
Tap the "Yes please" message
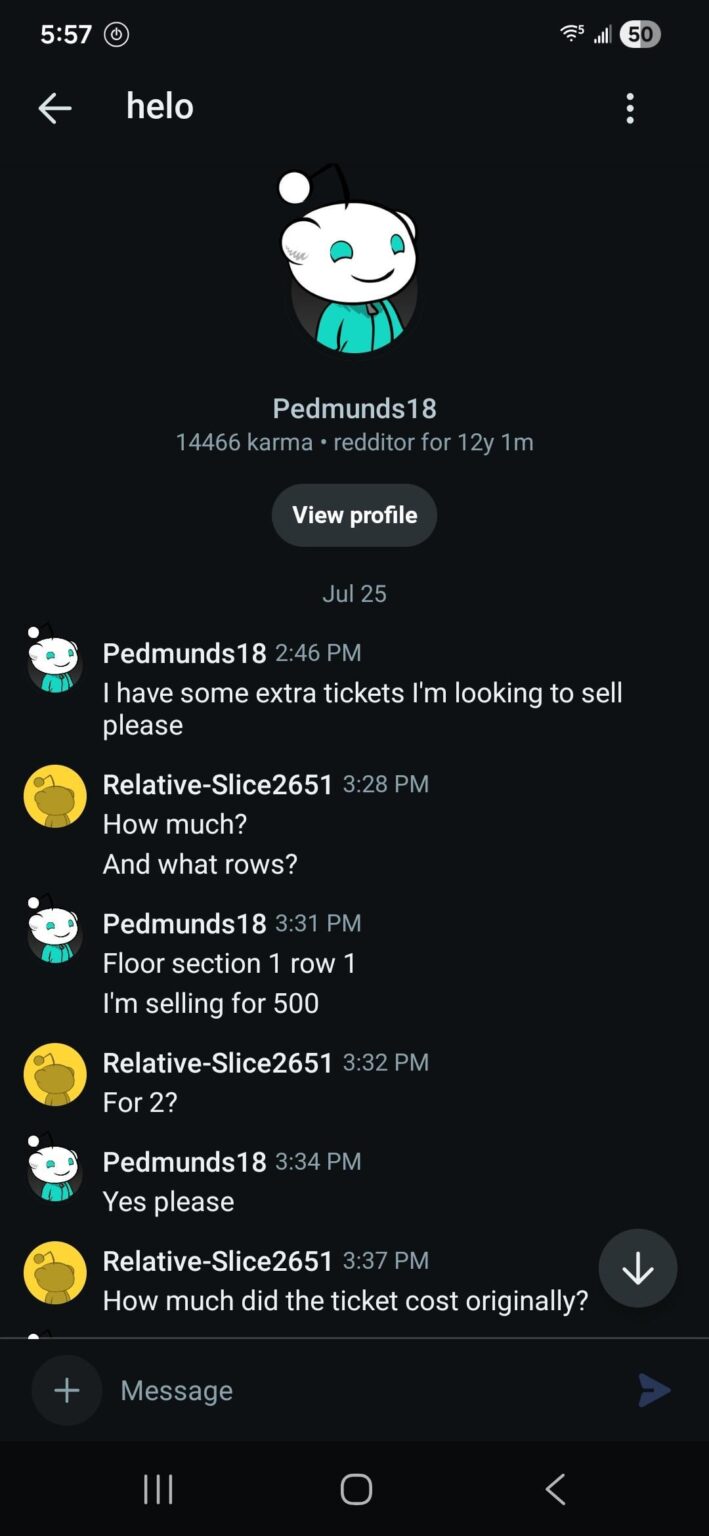(168, 1201)
